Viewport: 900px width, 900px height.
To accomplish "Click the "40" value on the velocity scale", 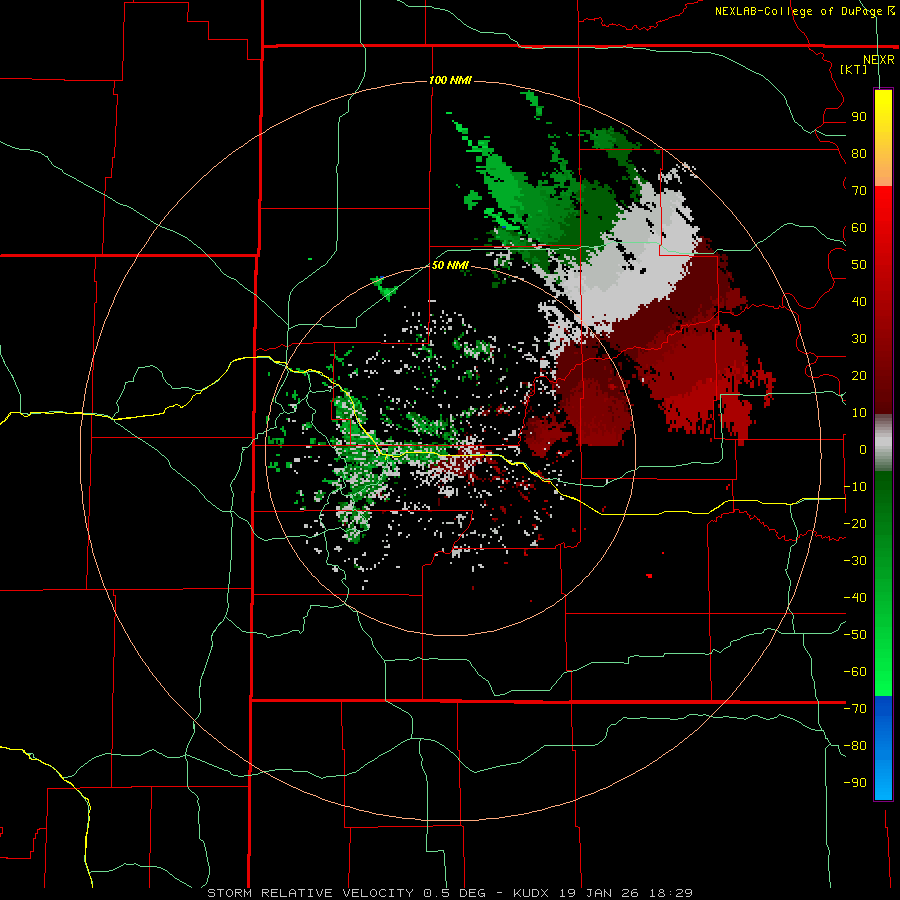I will 859,302.
